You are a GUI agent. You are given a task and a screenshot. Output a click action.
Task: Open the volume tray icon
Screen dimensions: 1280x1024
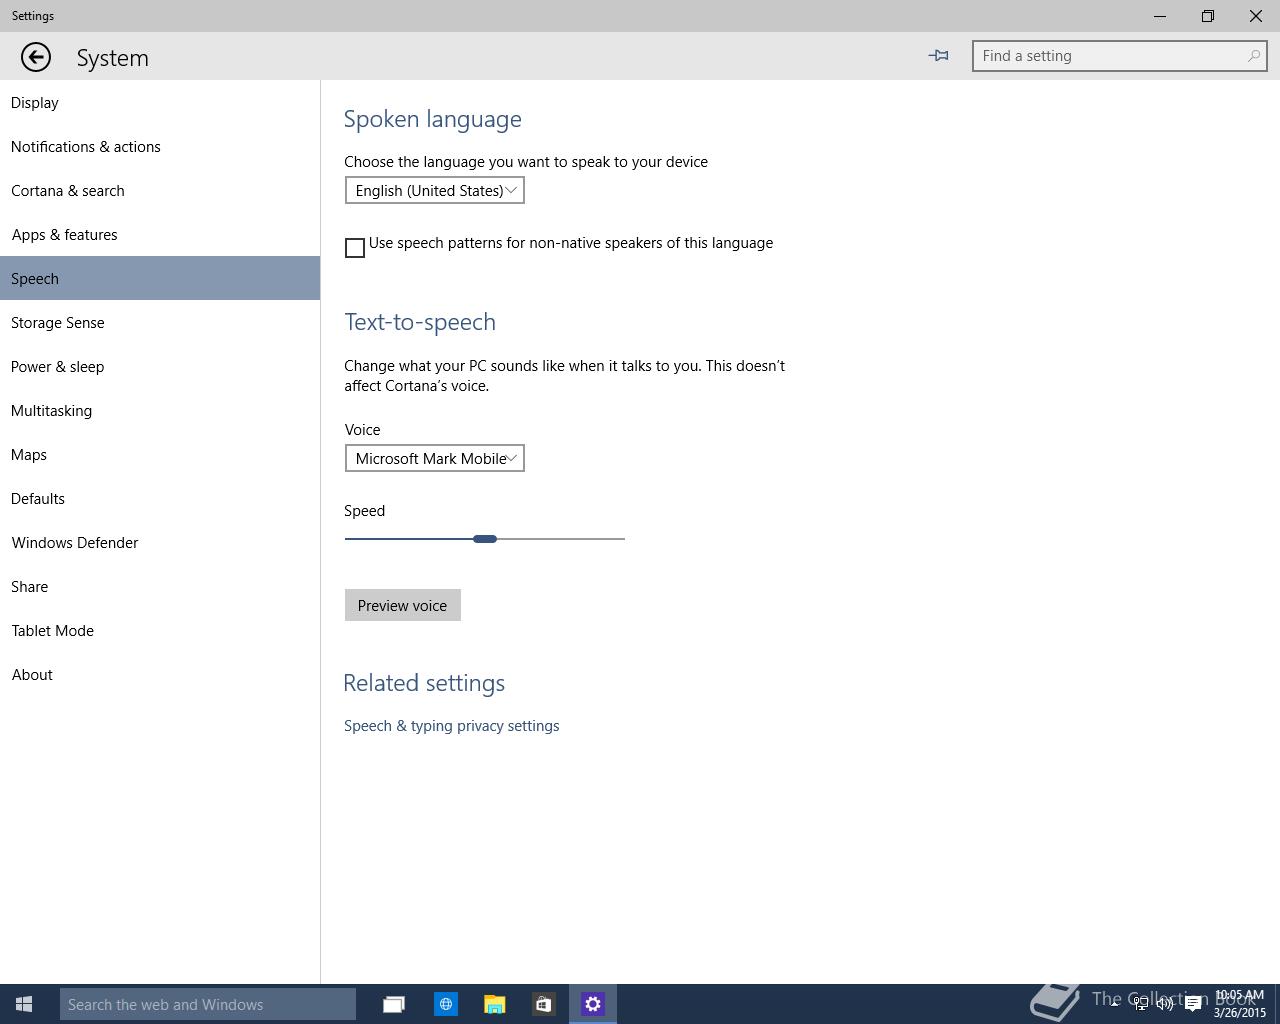(x=1165, y=1004)
